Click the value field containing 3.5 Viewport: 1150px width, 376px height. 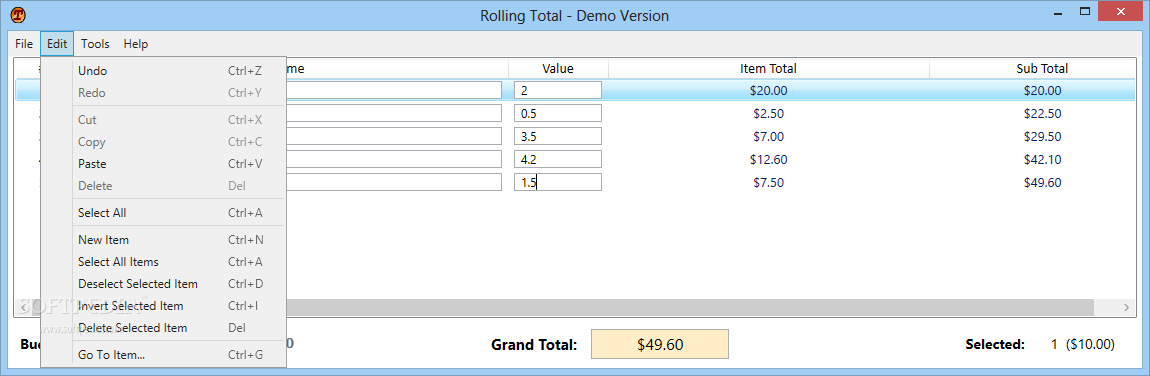(x=558, y=136)
